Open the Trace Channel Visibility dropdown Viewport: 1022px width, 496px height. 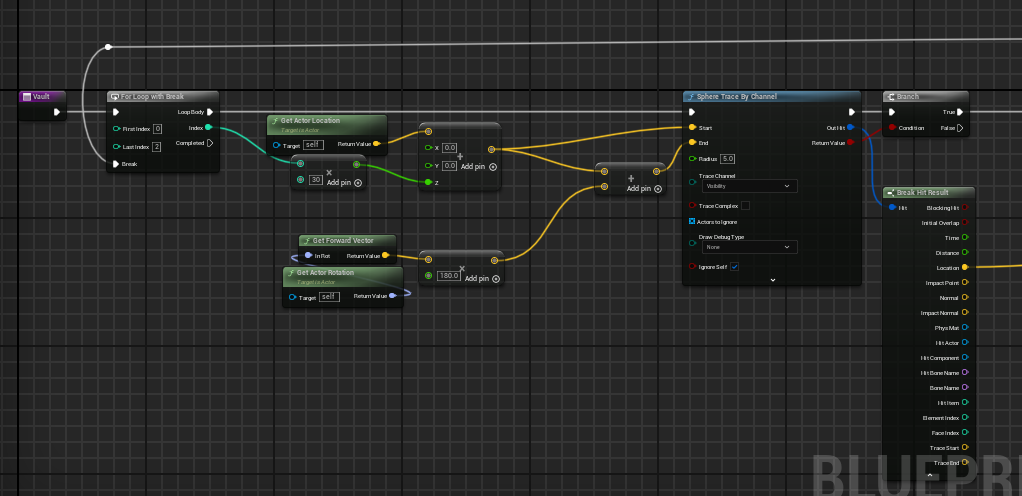(x=749, y=186)
